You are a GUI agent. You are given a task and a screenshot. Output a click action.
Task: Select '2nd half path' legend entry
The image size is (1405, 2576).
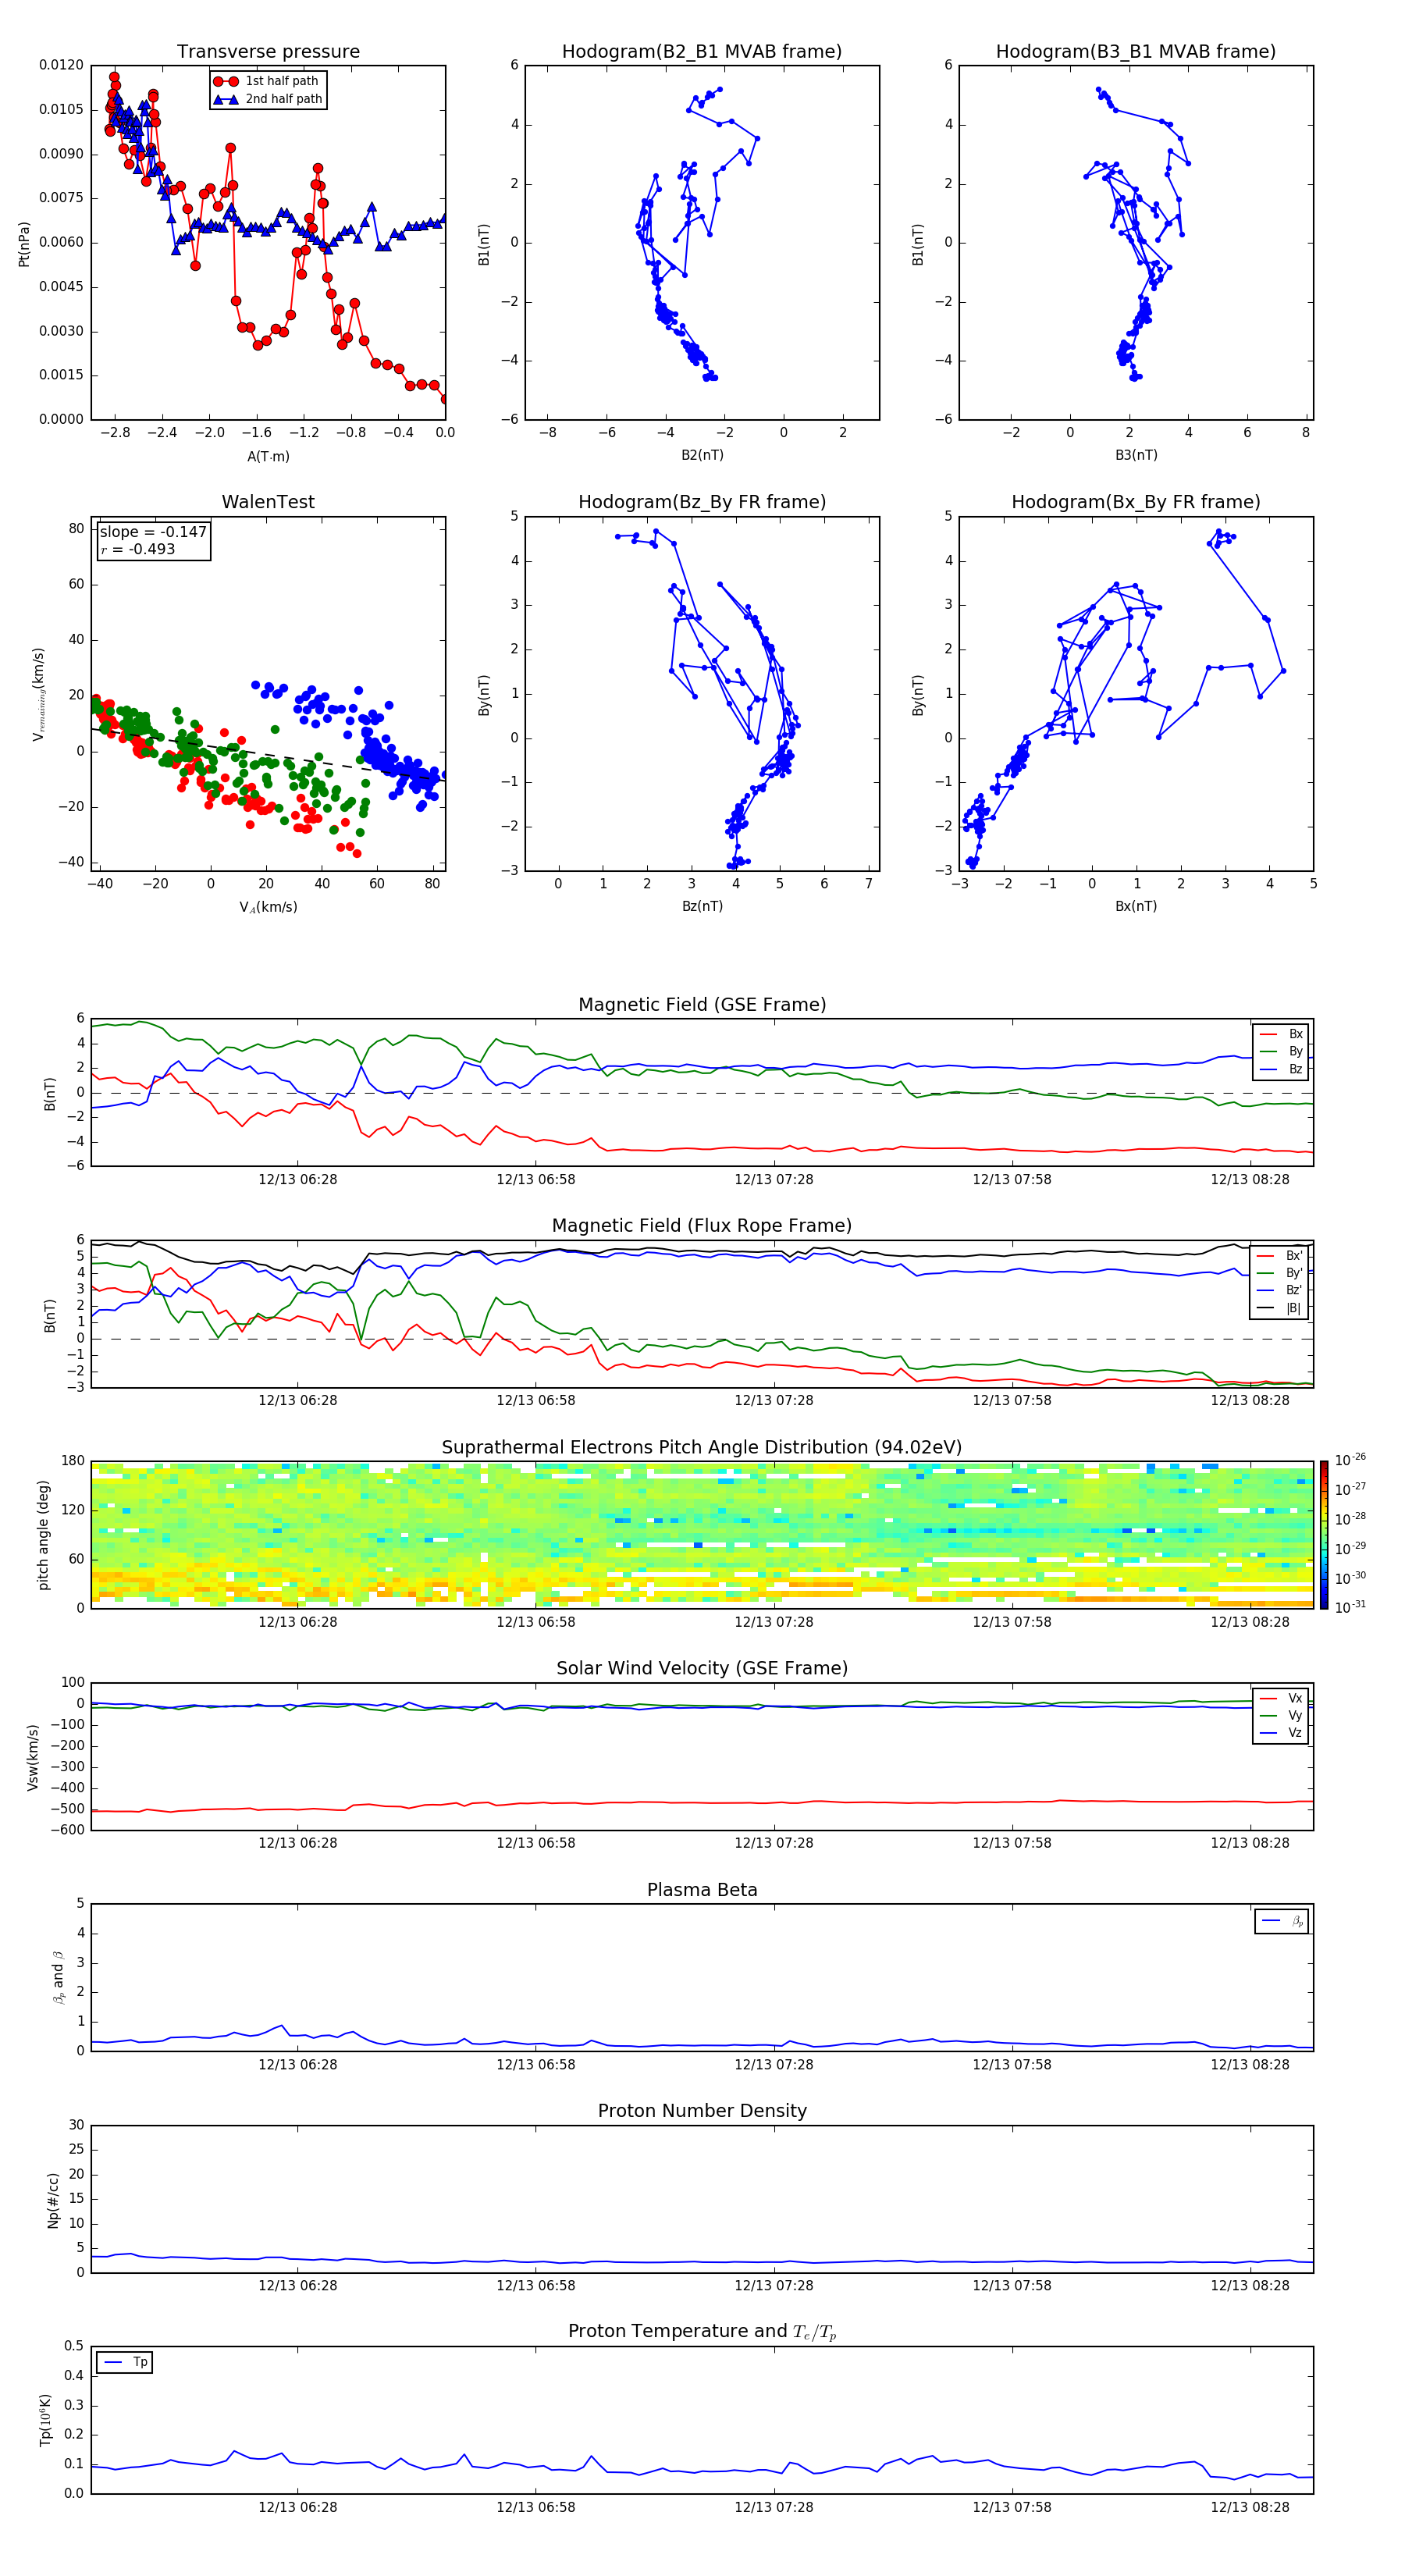[267, 99]
